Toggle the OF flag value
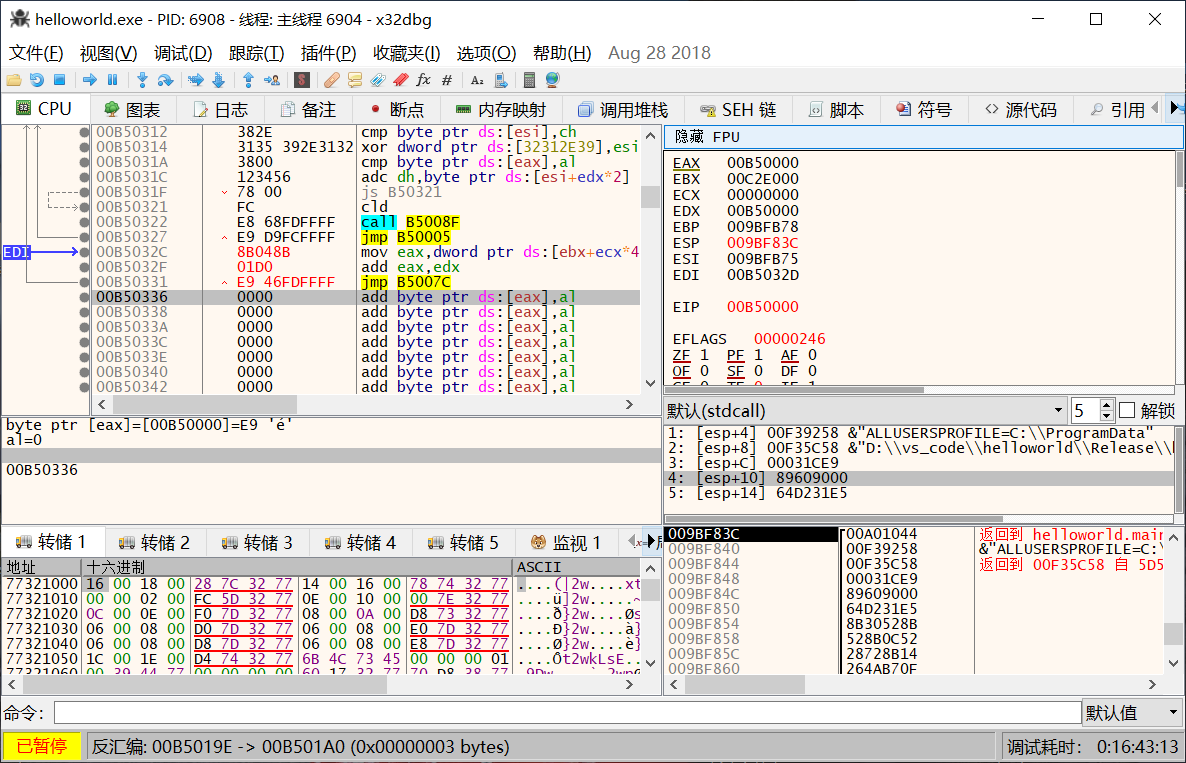Screen dimensions: 1186x763 coord(704,371)
